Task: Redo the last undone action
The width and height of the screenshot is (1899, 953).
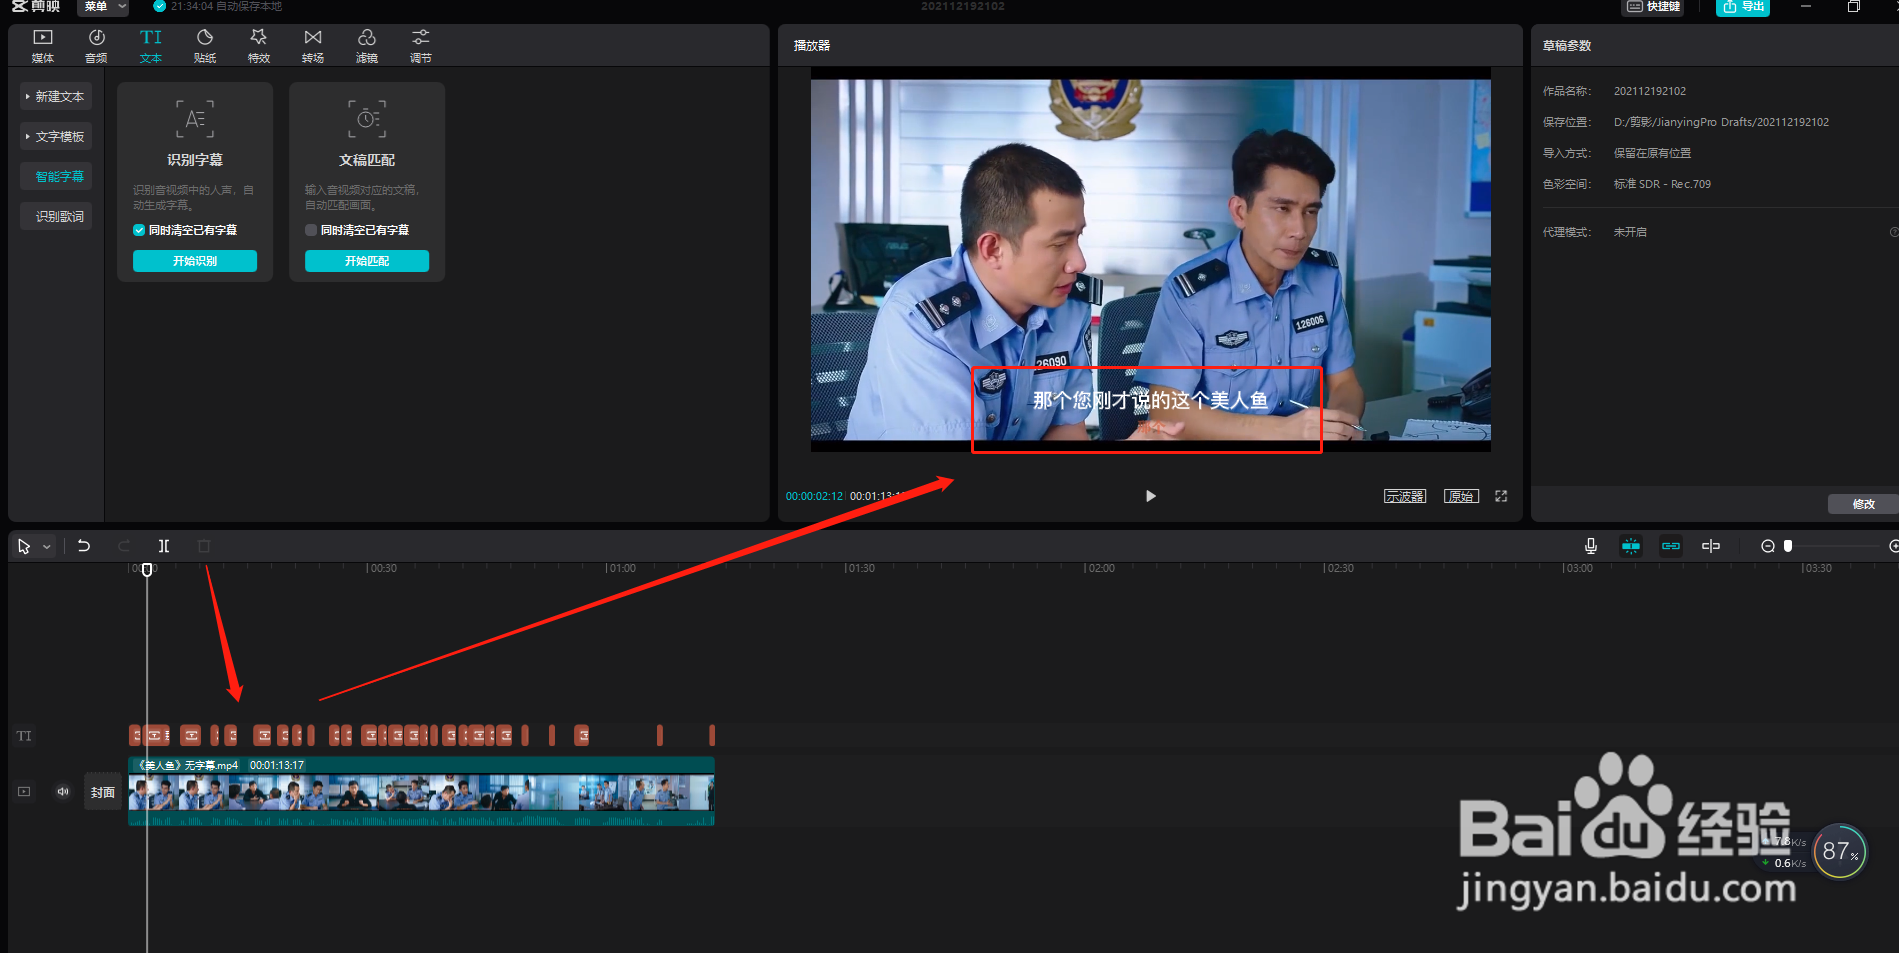Action: [124, 546]
